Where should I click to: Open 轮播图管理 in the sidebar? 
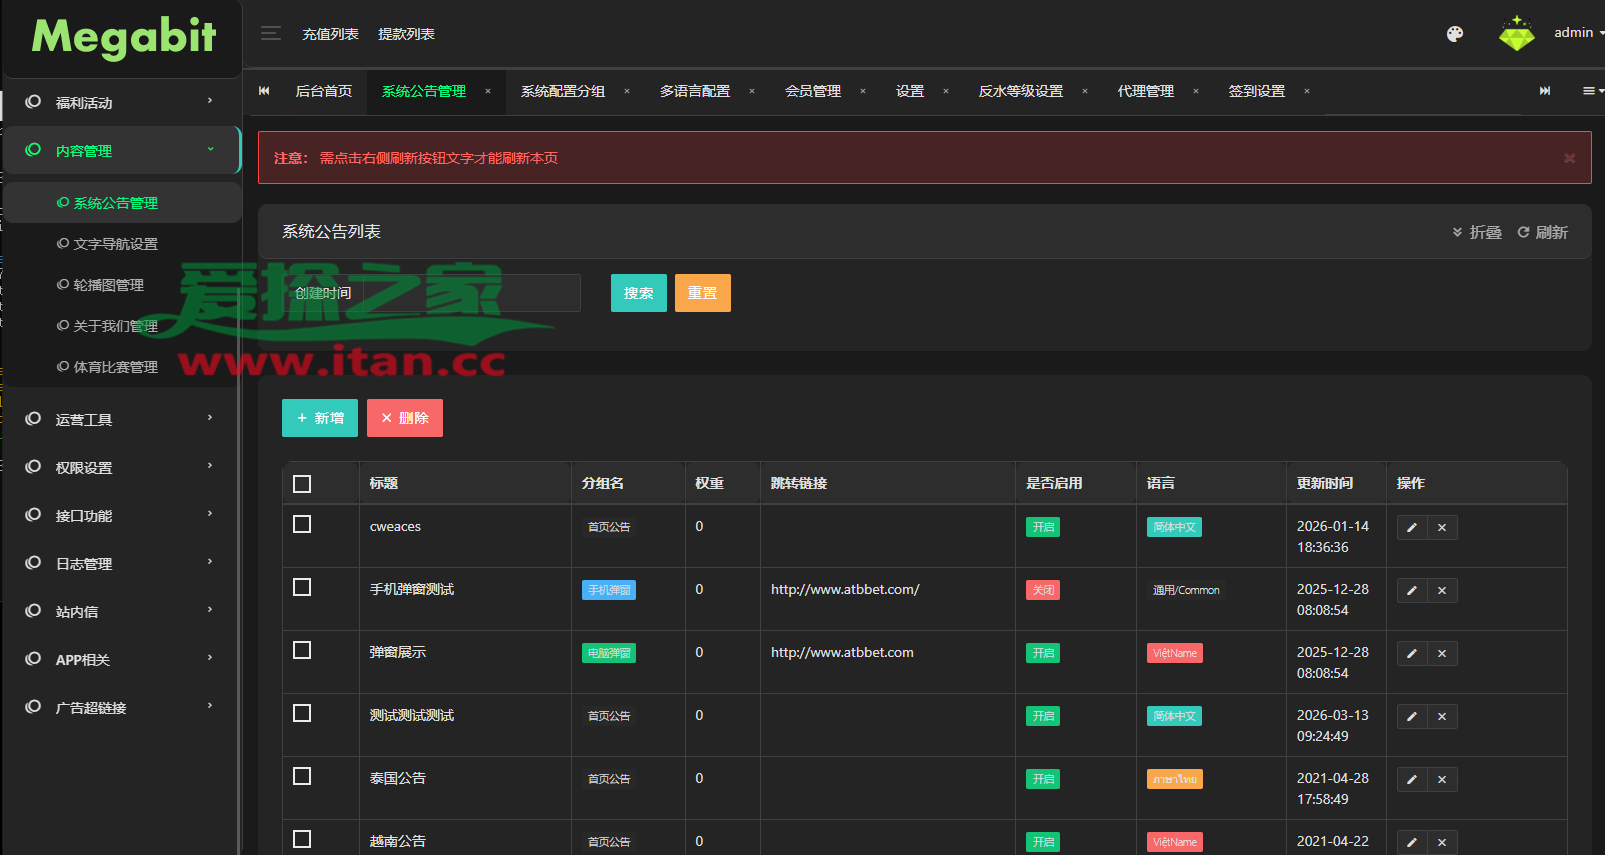108,285
